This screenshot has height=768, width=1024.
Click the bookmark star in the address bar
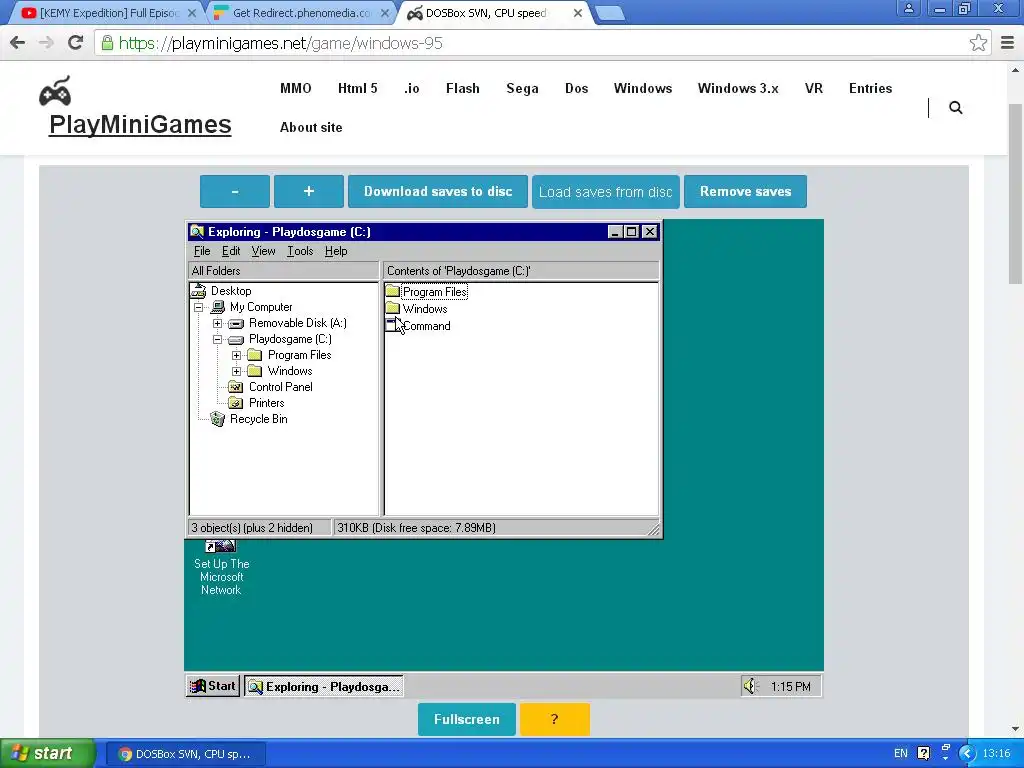coord(978,43)
